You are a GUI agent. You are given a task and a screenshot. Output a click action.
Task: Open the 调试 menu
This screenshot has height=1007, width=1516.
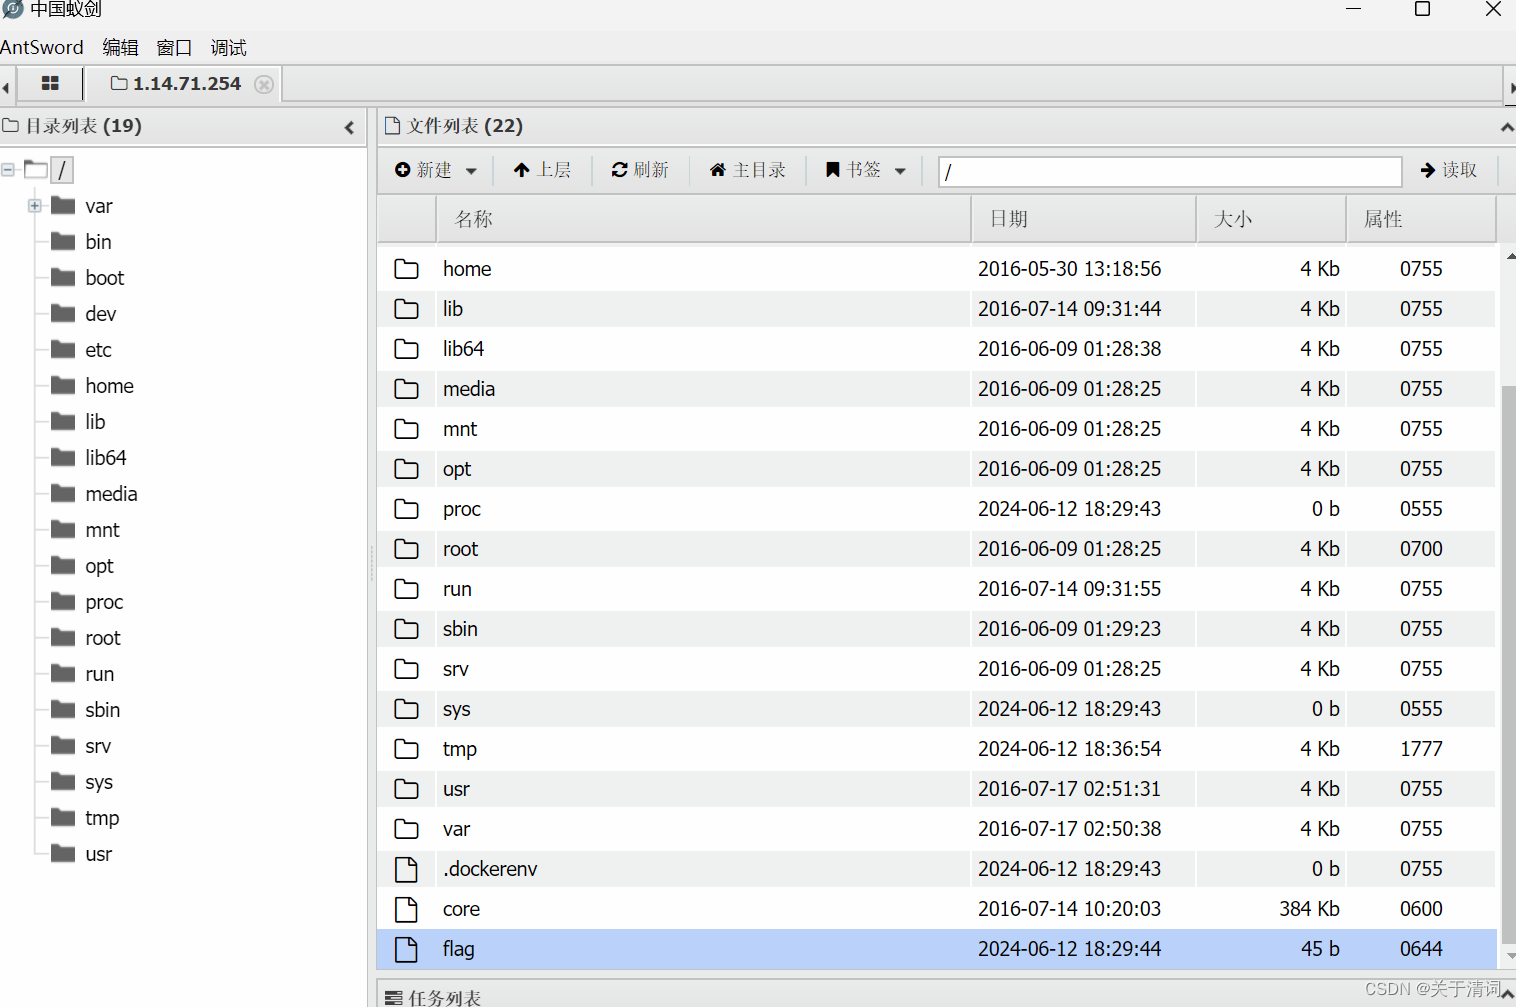pyautogui.click(x=228, y=47)
